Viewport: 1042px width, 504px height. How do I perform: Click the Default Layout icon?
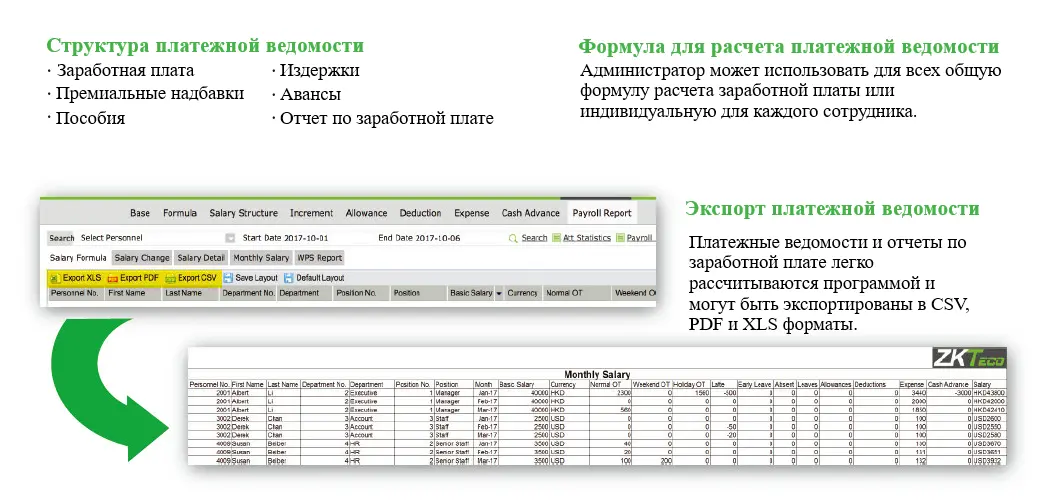(x=289, y=277)
